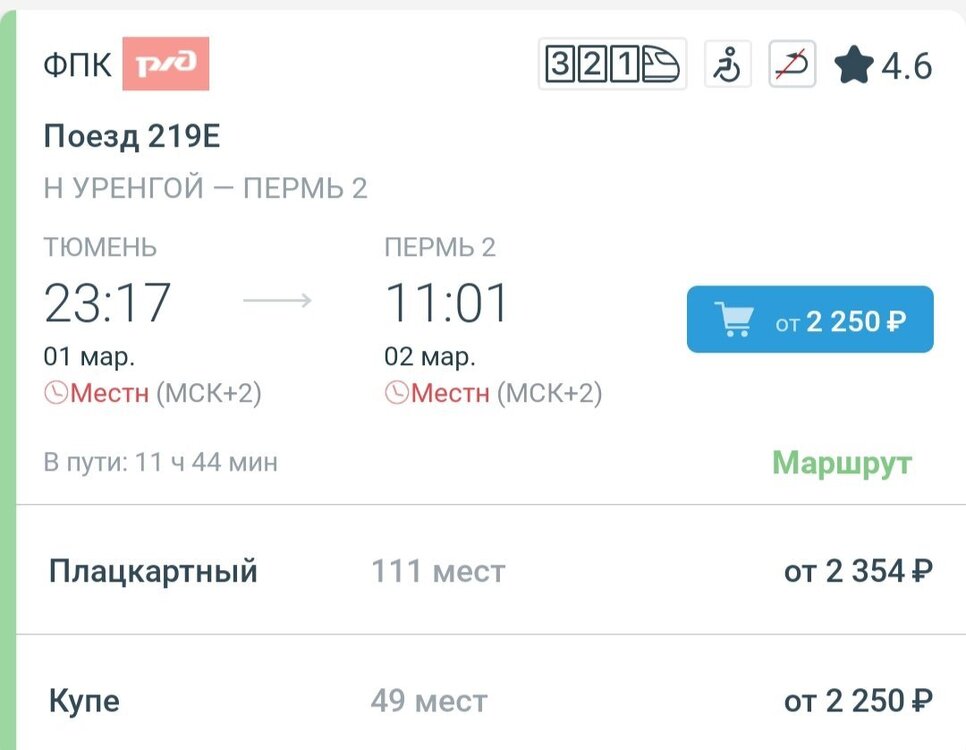Open the Маршрут route link
The width and height of the screenshot is (966, 750).
click(842, 463)
